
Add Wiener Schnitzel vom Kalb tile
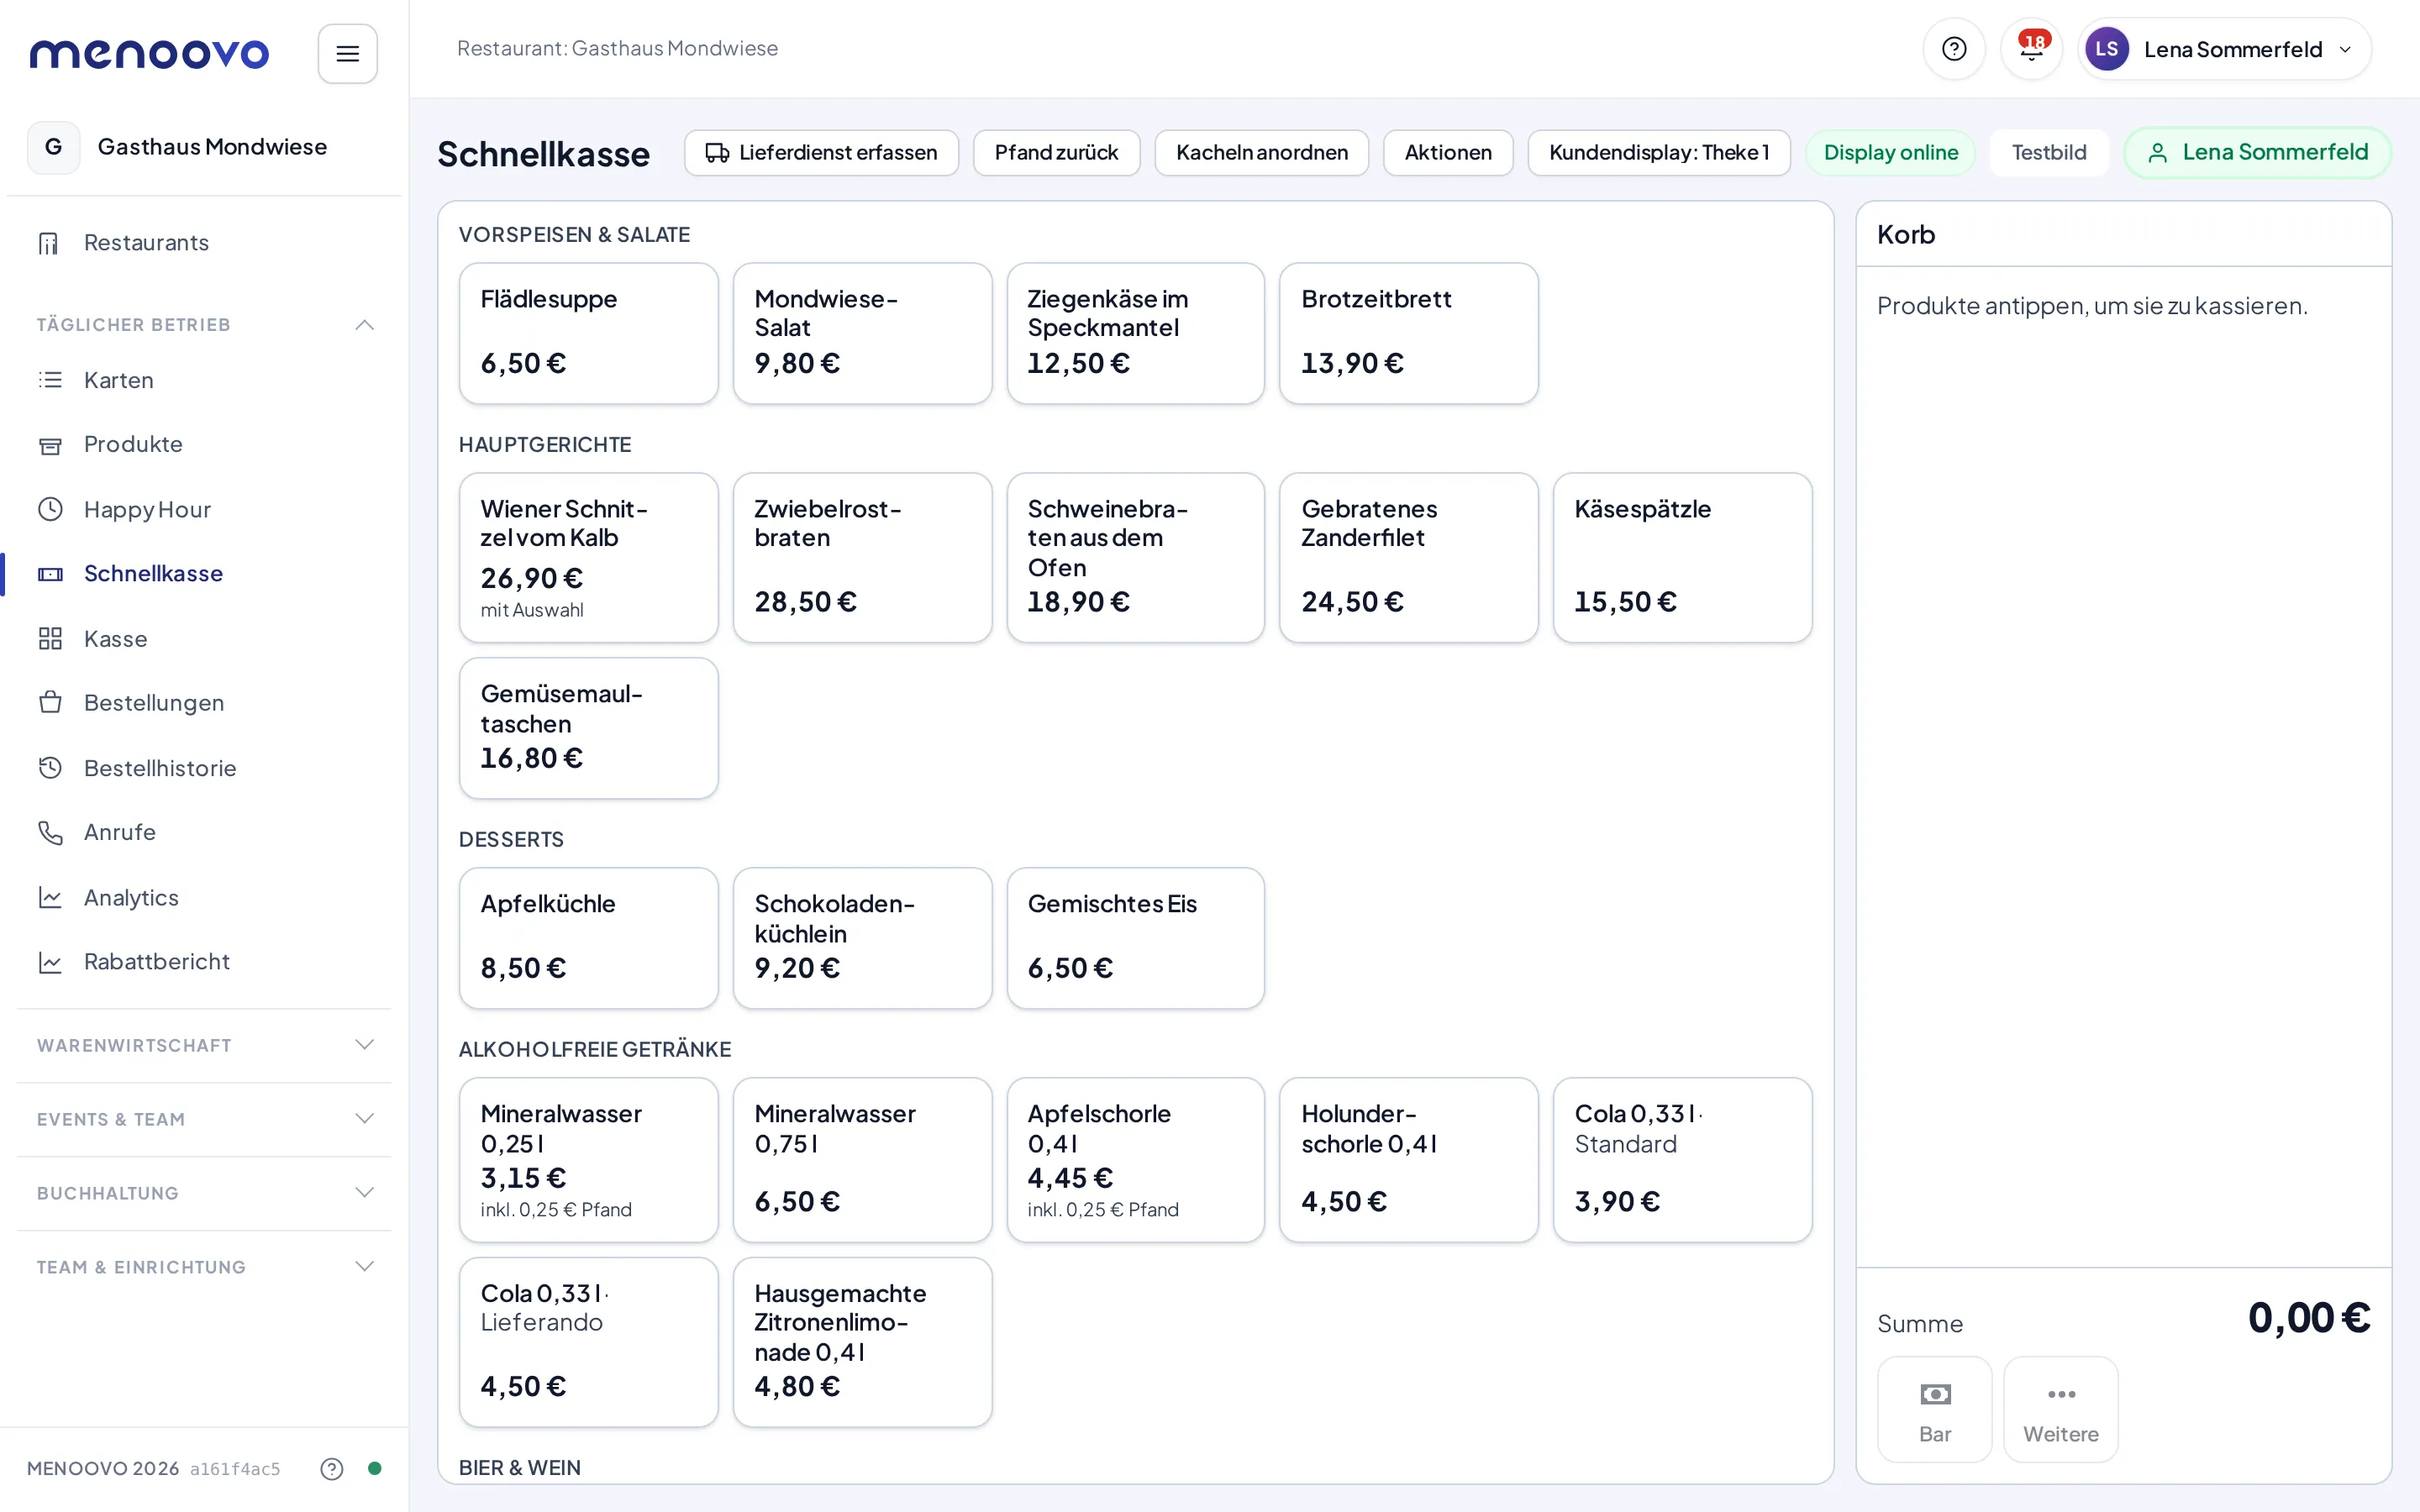[588, 558]
